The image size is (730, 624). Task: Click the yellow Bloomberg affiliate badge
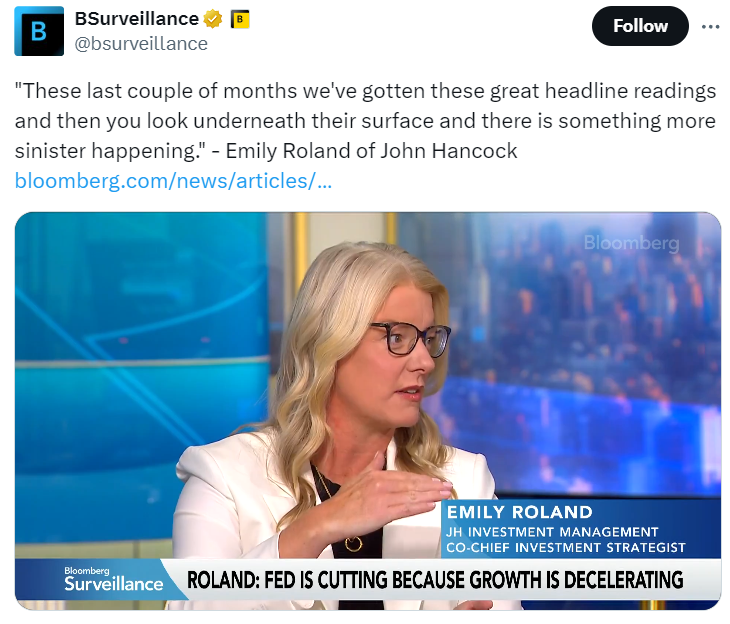tap(240, 19)
